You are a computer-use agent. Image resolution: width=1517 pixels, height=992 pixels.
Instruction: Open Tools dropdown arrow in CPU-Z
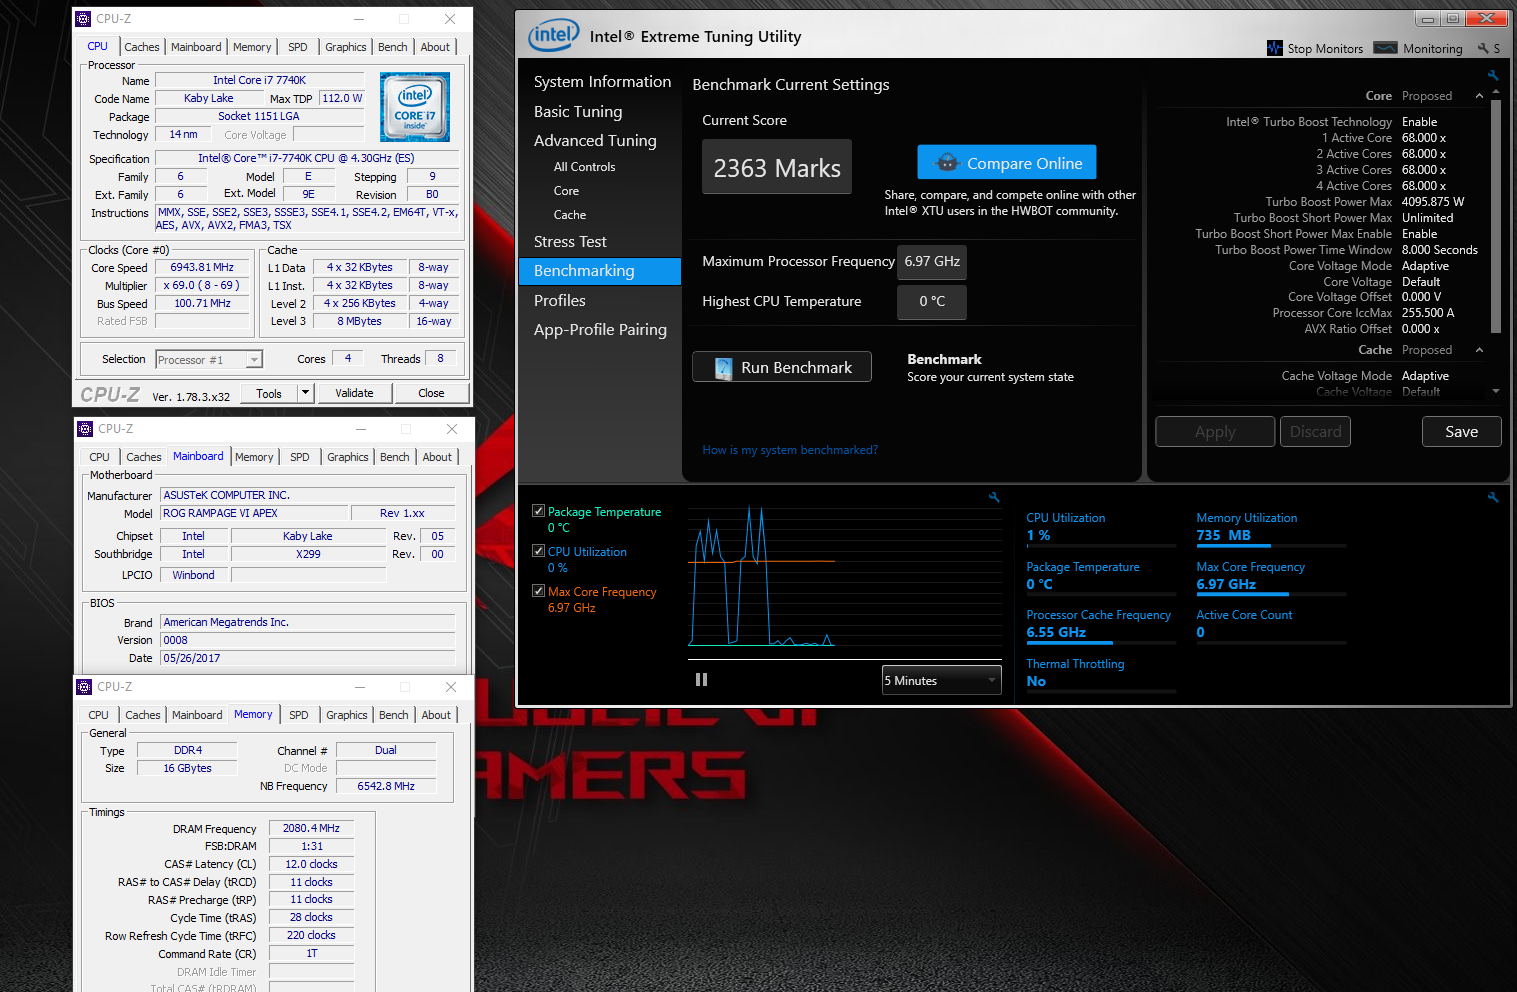tap(305, 393)
